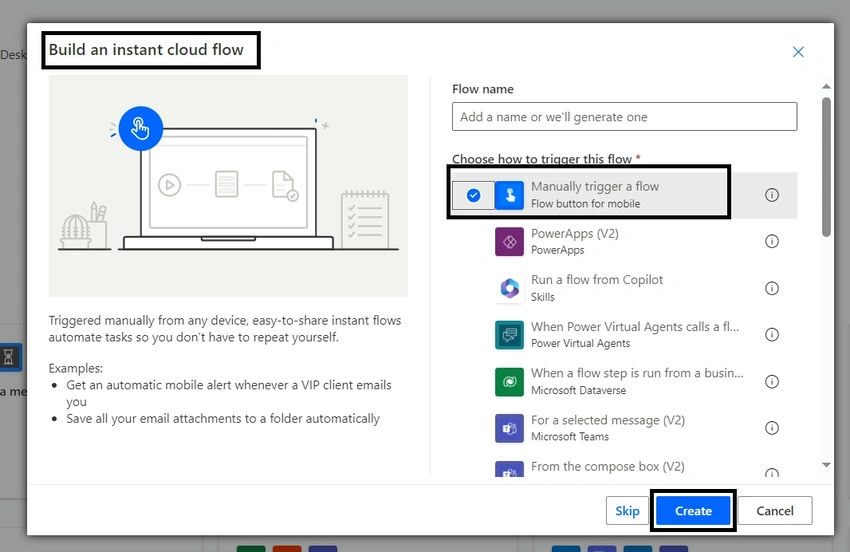Click the hourglass icon behind the dialog

tap(9, 357)
